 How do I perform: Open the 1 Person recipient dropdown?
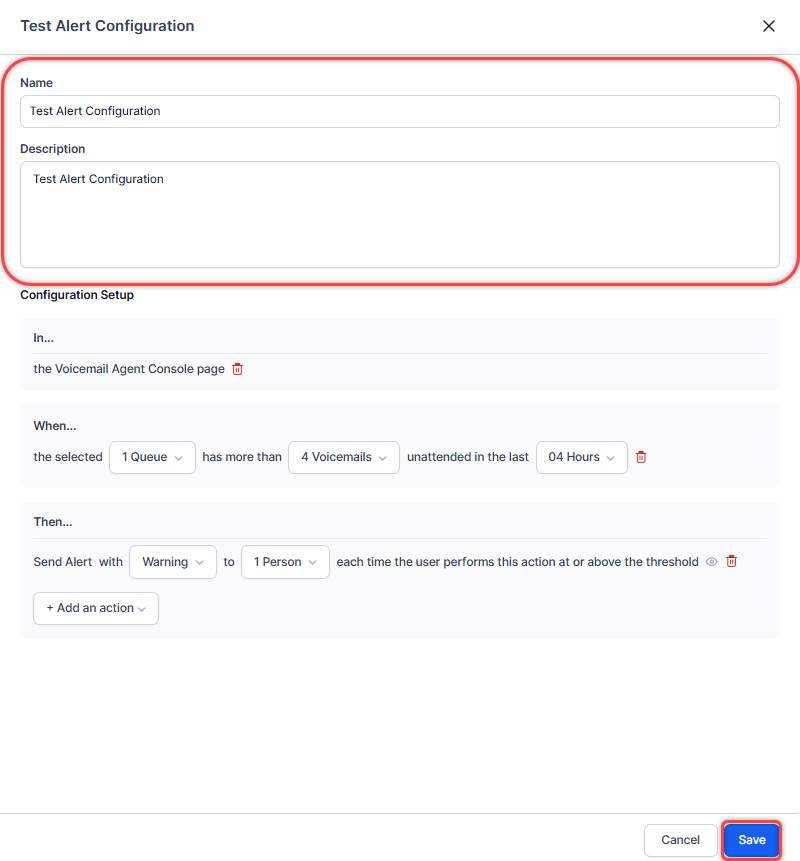tap(285, 562)
